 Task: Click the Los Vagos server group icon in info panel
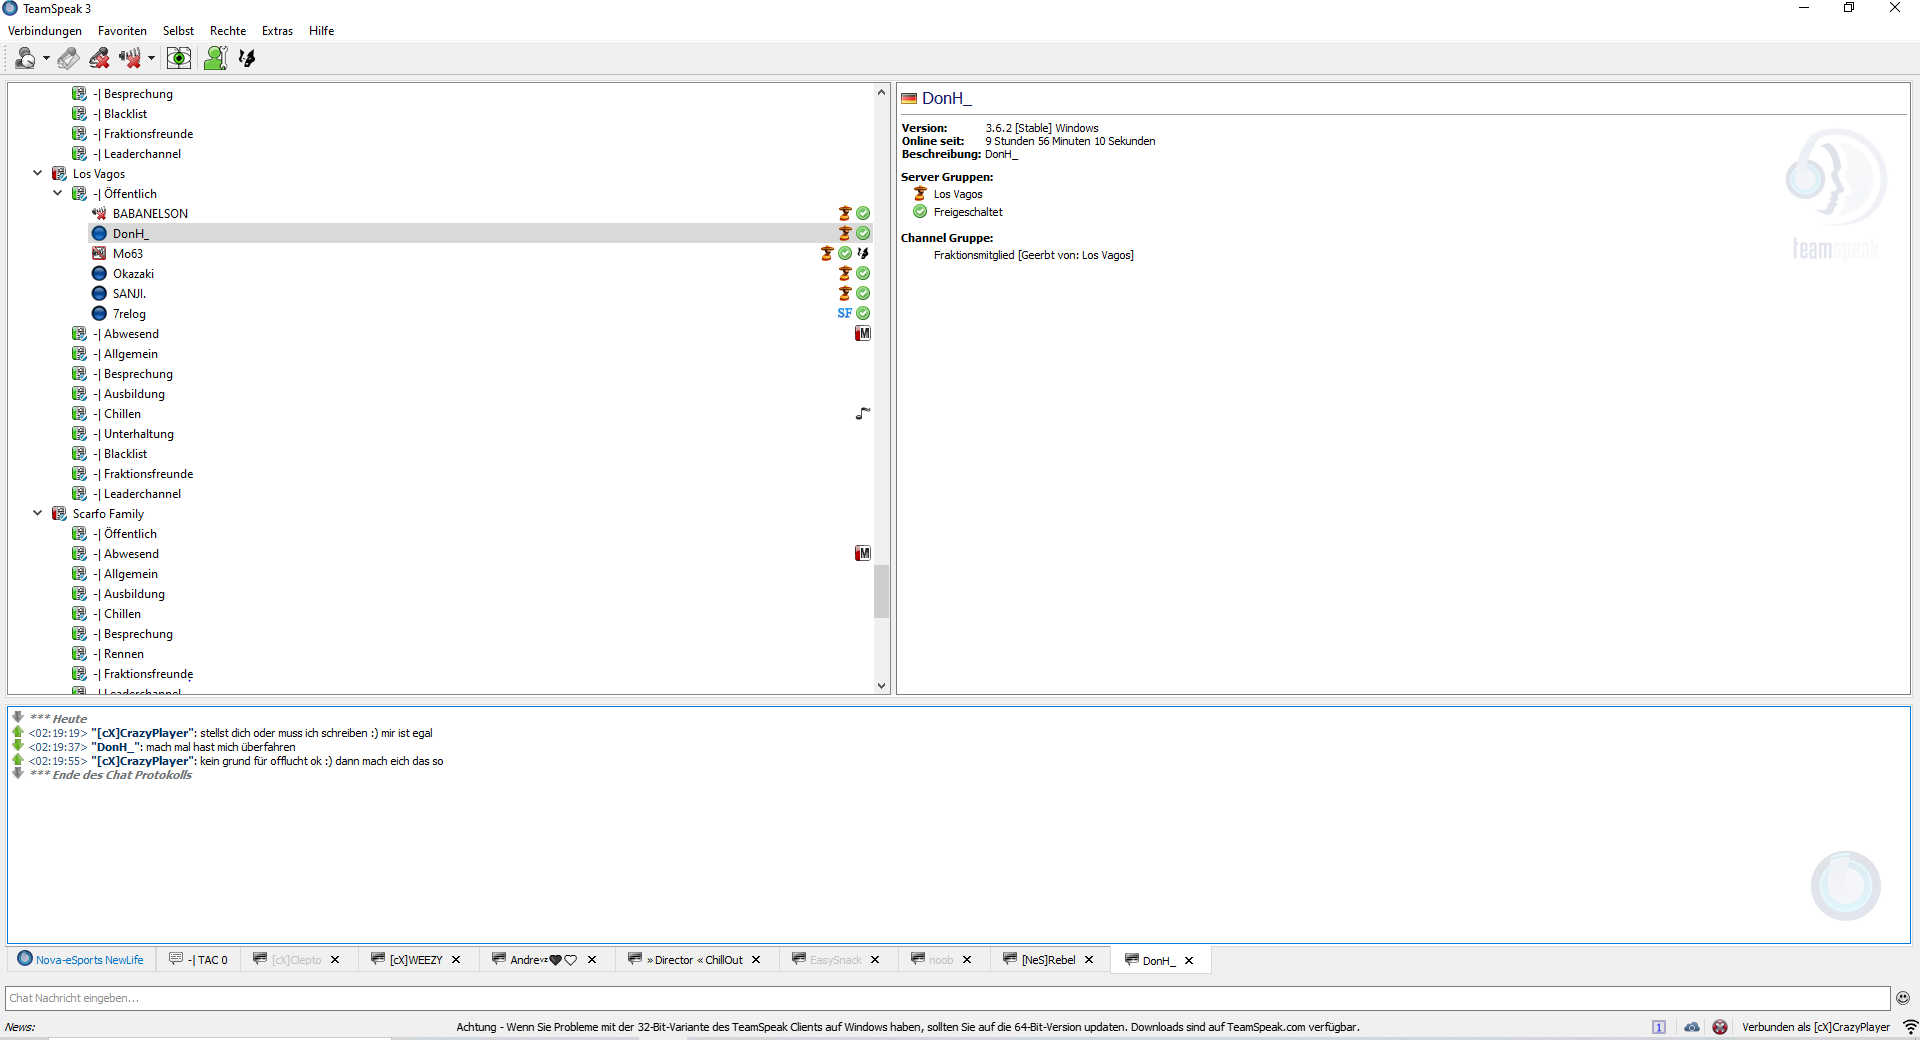(920, 194)
